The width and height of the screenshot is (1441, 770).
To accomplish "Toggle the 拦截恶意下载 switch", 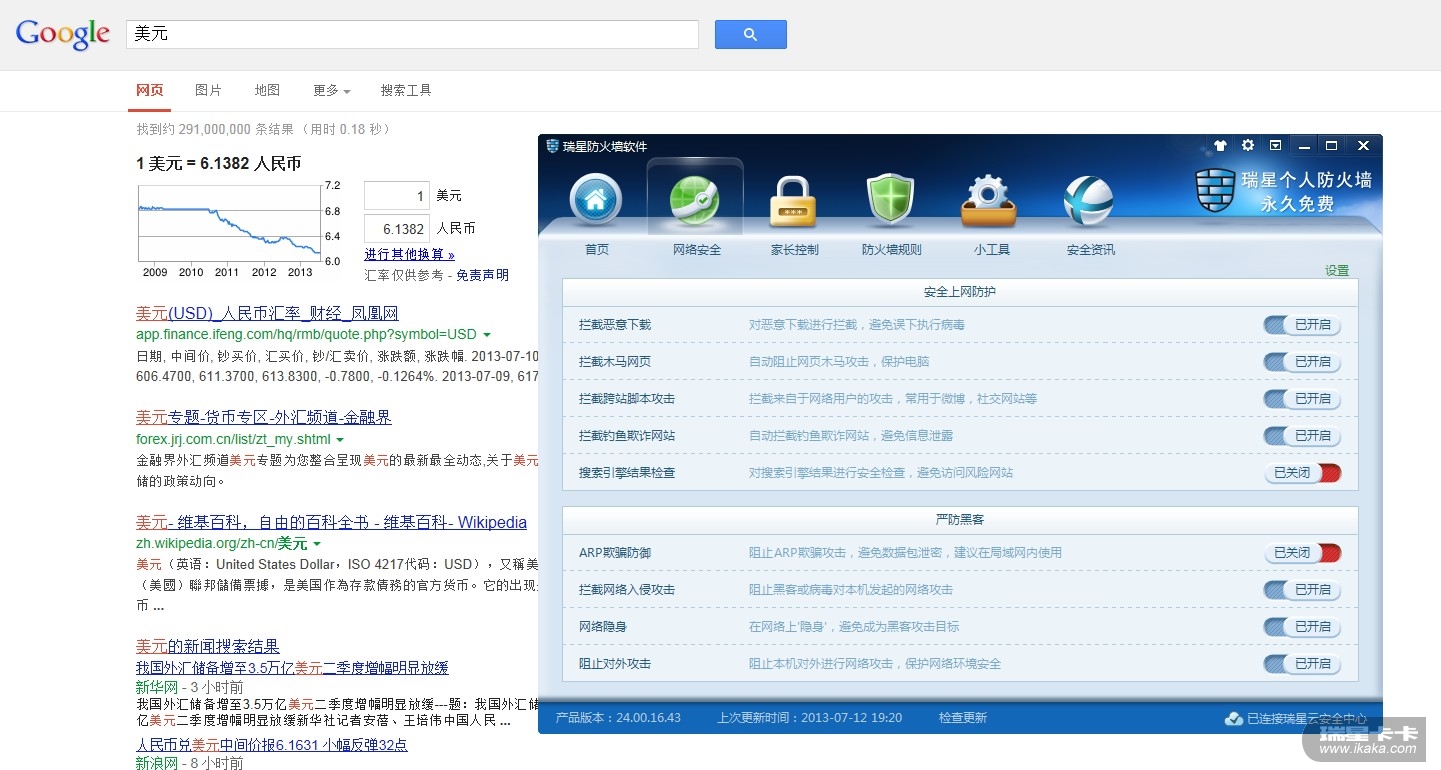I will [1302, 325].
